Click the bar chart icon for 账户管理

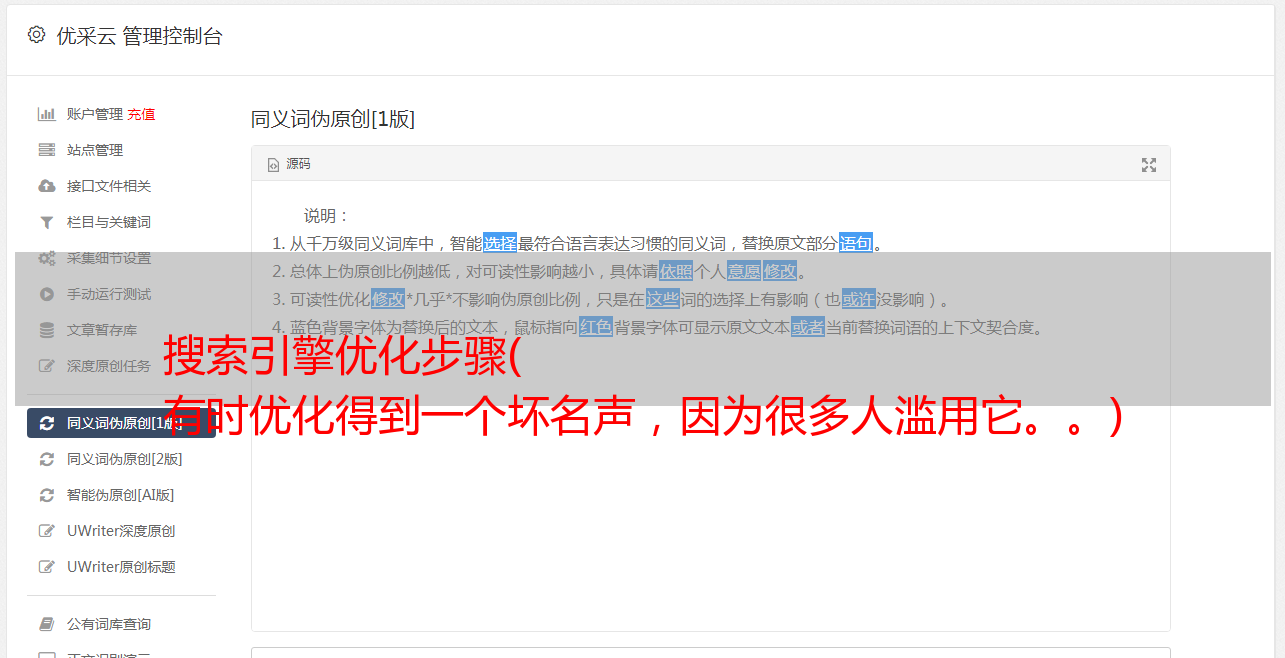(x=46, y=114)
